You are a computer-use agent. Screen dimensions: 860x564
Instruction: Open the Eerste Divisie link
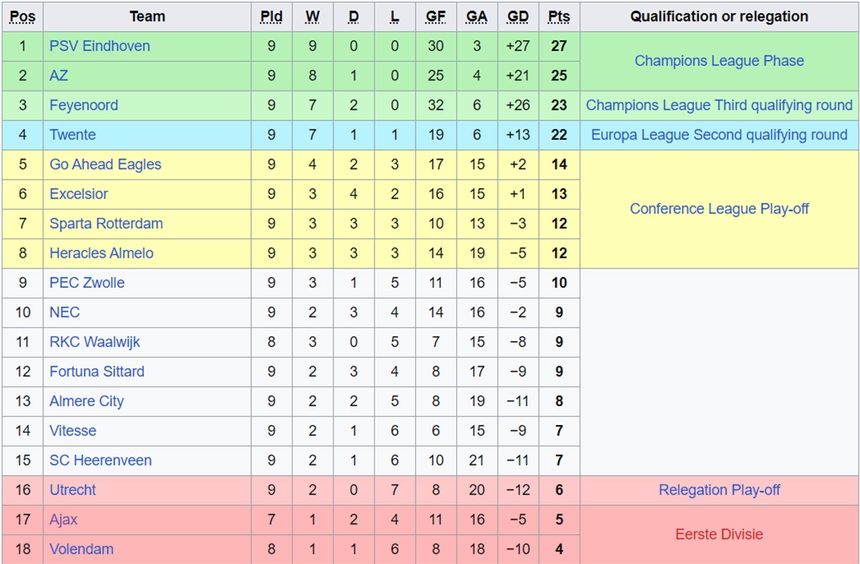click(x=719, y=534)
